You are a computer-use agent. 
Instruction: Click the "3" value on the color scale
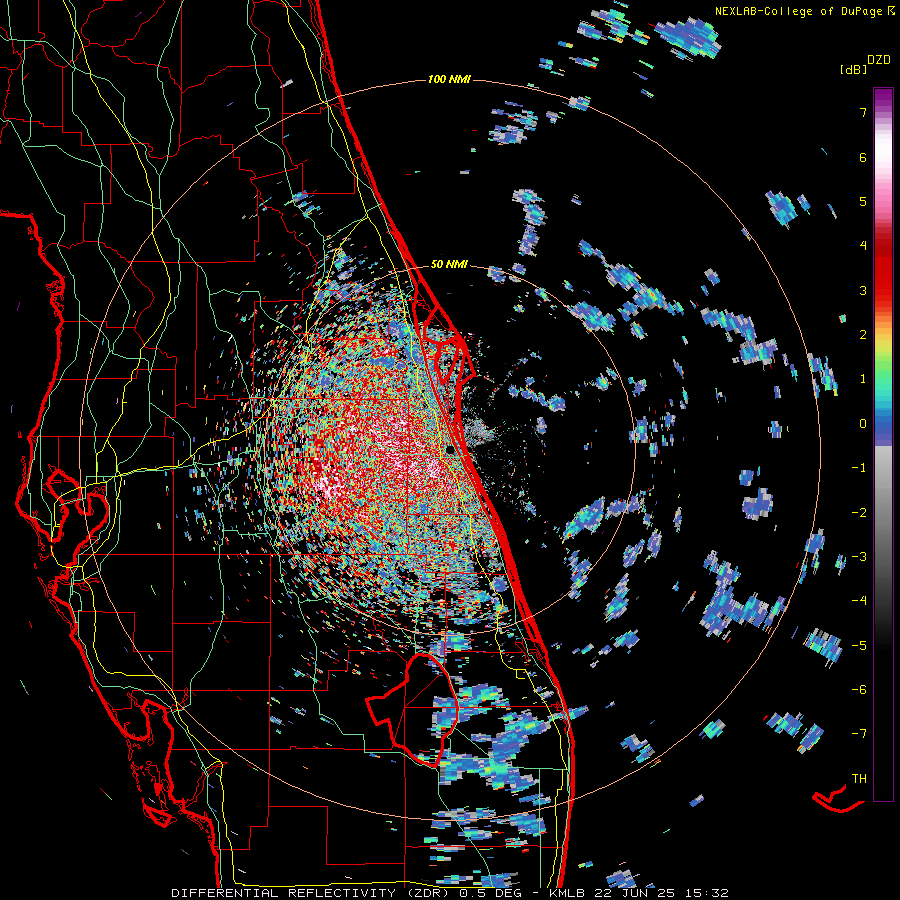(x=863, y=290)
